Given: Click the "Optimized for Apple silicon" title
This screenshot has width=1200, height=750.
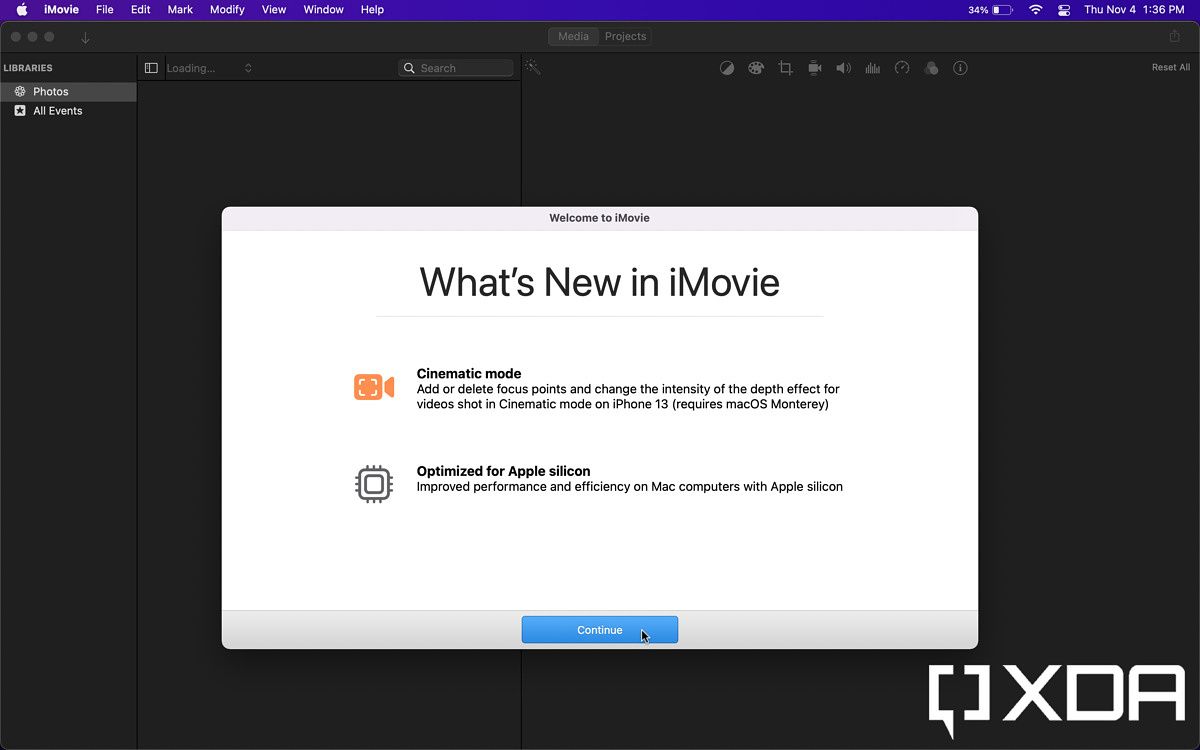Looking at the screenshot, I should click(503, 471).
